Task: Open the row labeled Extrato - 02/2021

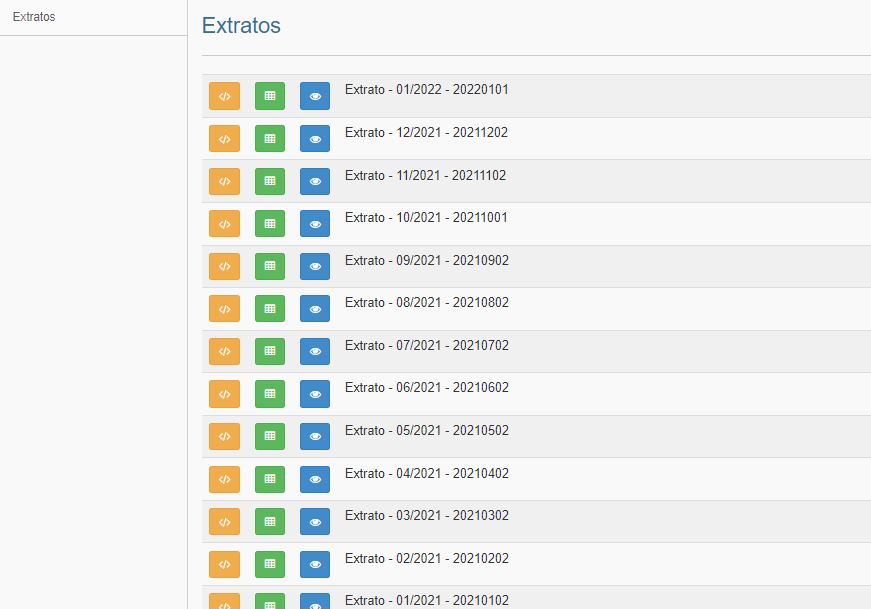Action: tap(427, 559)
